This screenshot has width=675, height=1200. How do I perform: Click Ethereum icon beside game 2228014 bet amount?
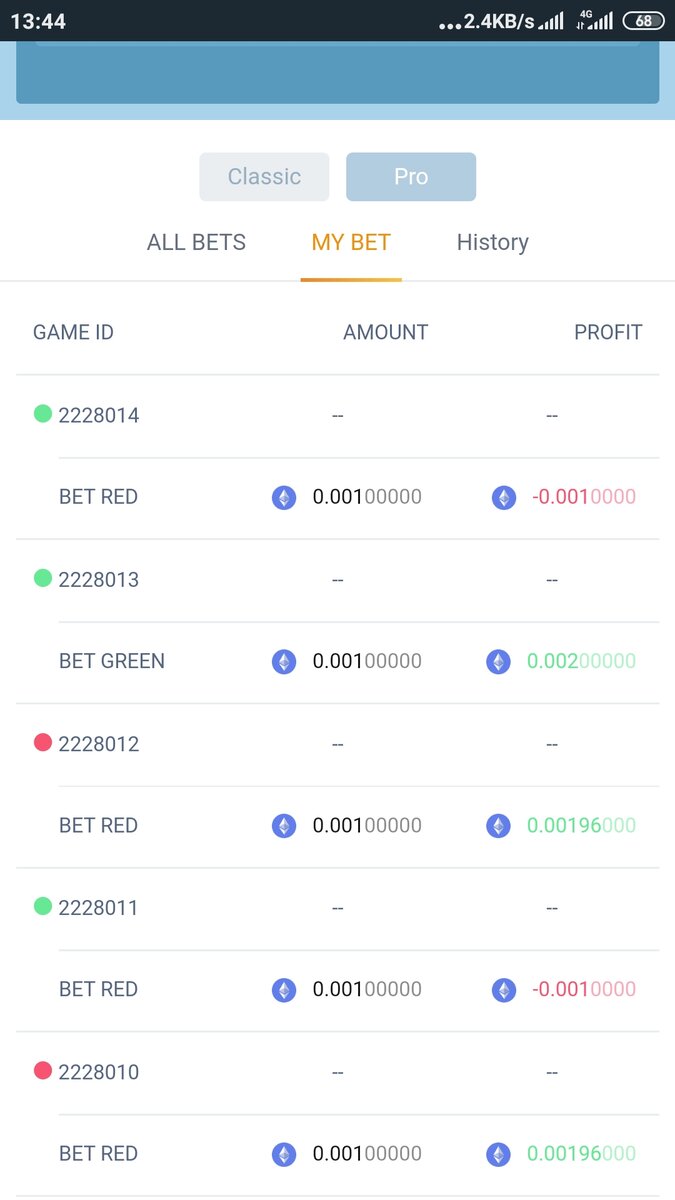[x=284, y=498]
